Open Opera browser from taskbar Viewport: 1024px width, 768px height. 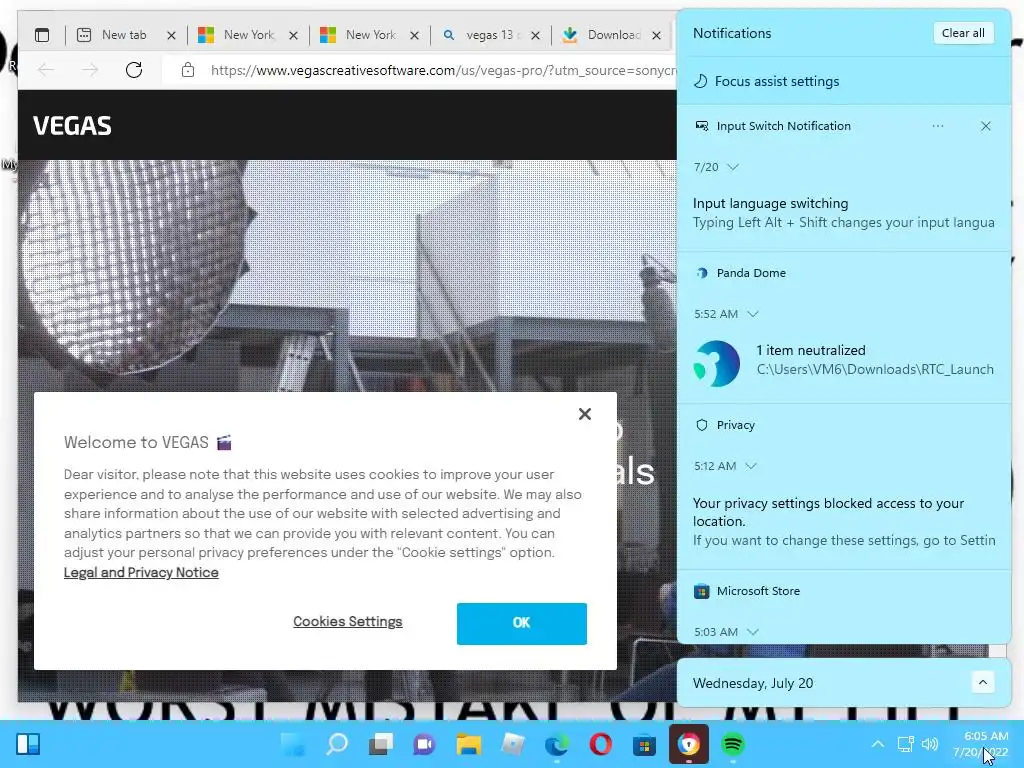[600, 744]
